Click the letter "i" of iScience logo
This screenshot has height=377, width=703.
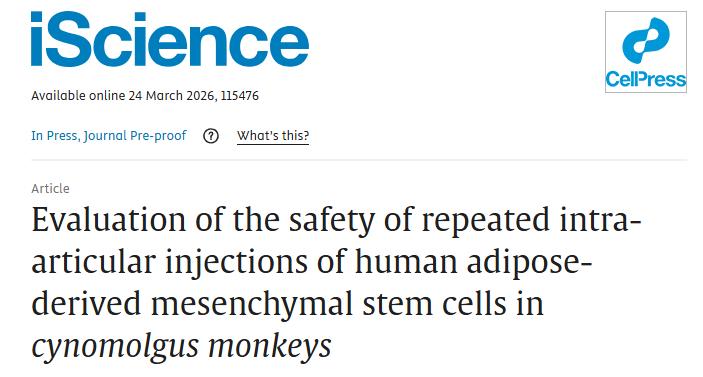tap(37, 39)
